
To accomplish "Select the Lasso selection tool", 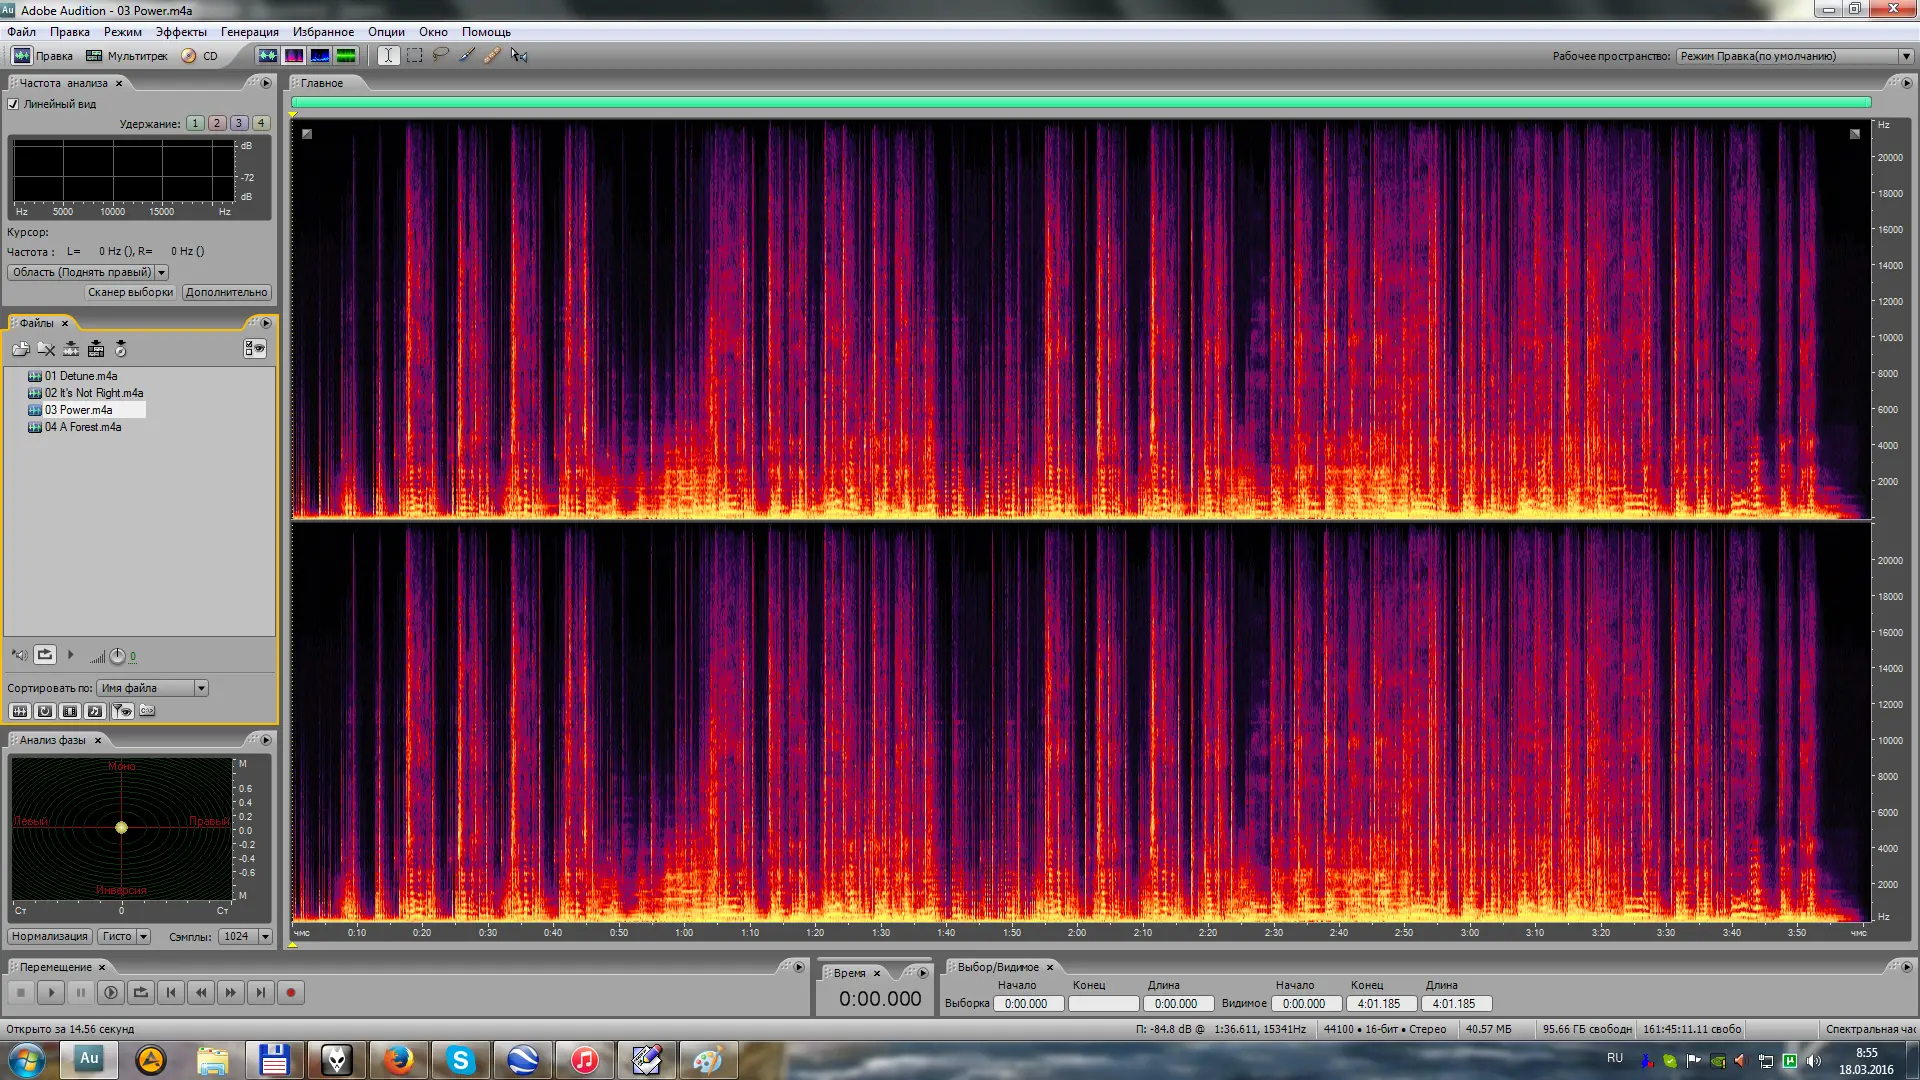I will (x=440, y=56).
